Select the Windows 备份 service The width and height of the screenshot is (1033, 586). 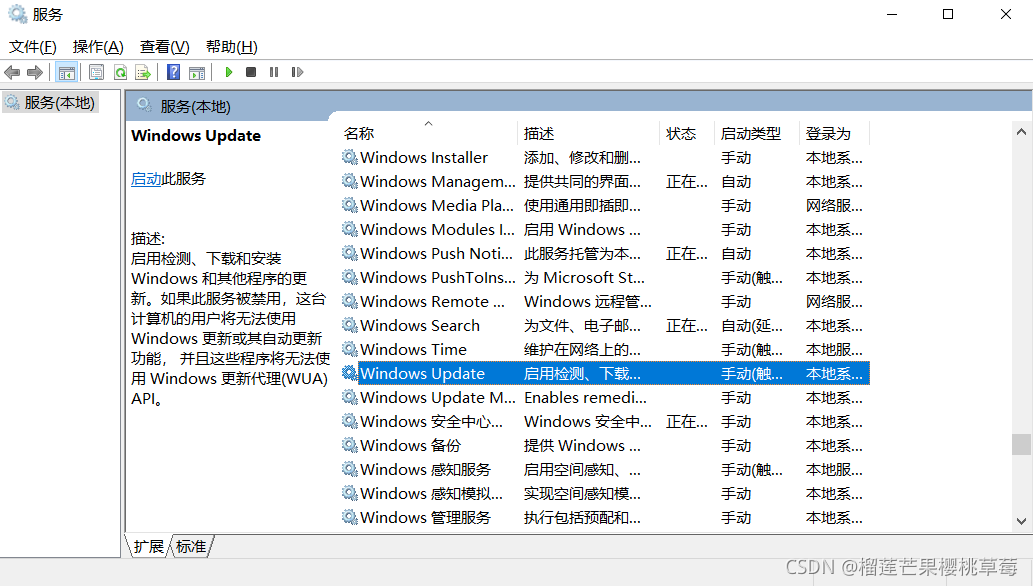pos(410,446)
